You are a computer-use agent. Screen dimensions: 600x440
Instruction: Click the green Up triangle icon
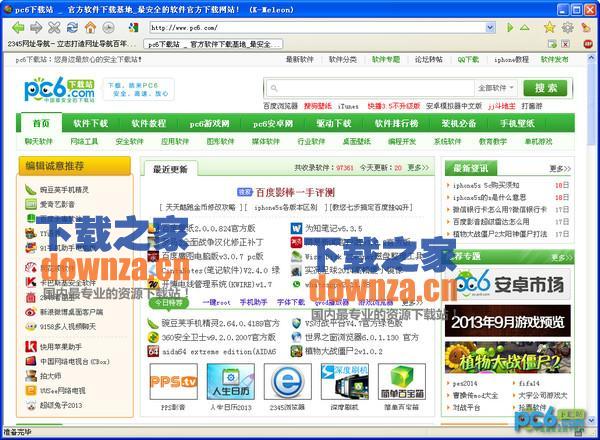[x=525, y=28]
